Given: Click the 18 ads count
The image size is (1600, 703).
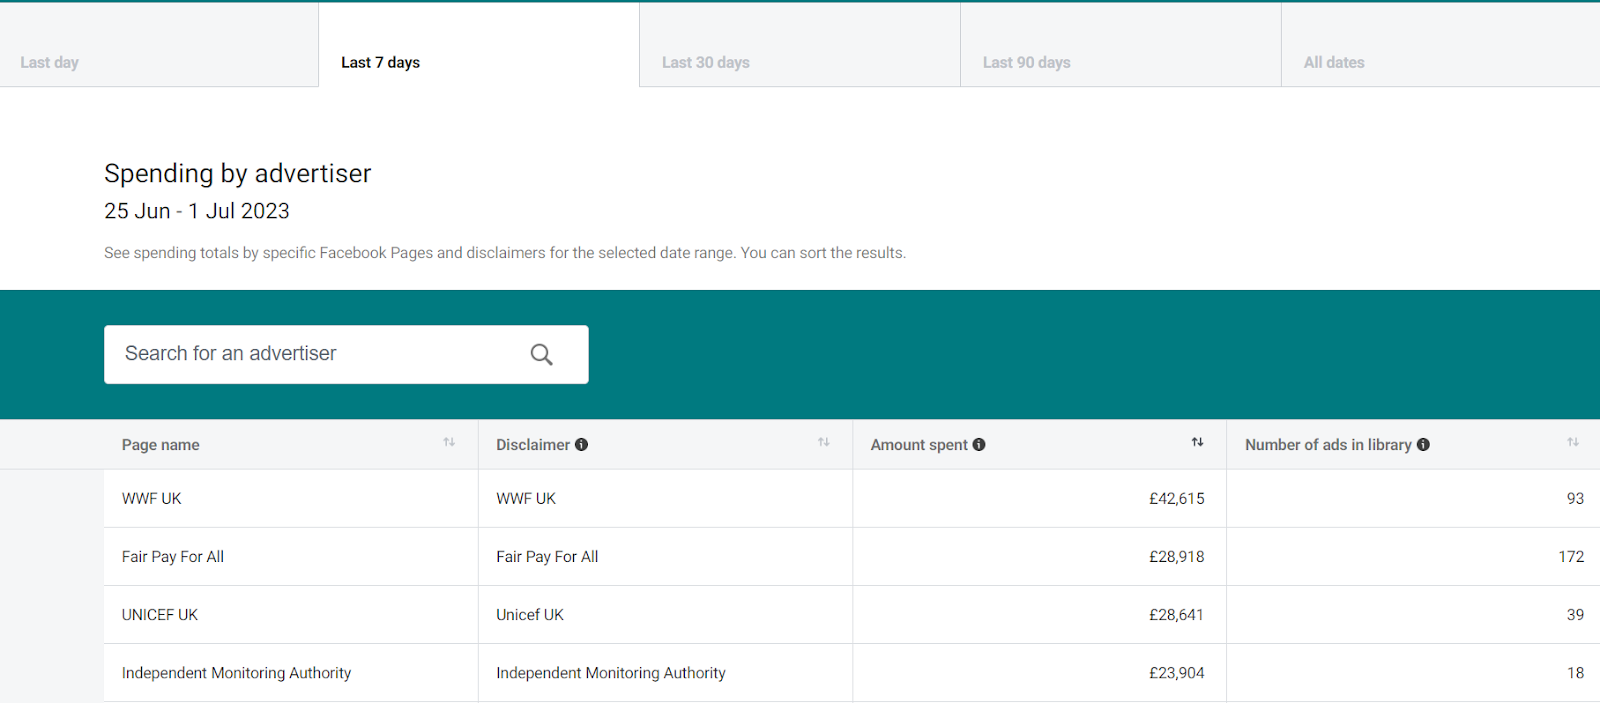Looking at the screenshot, I should coord(1575,673).
